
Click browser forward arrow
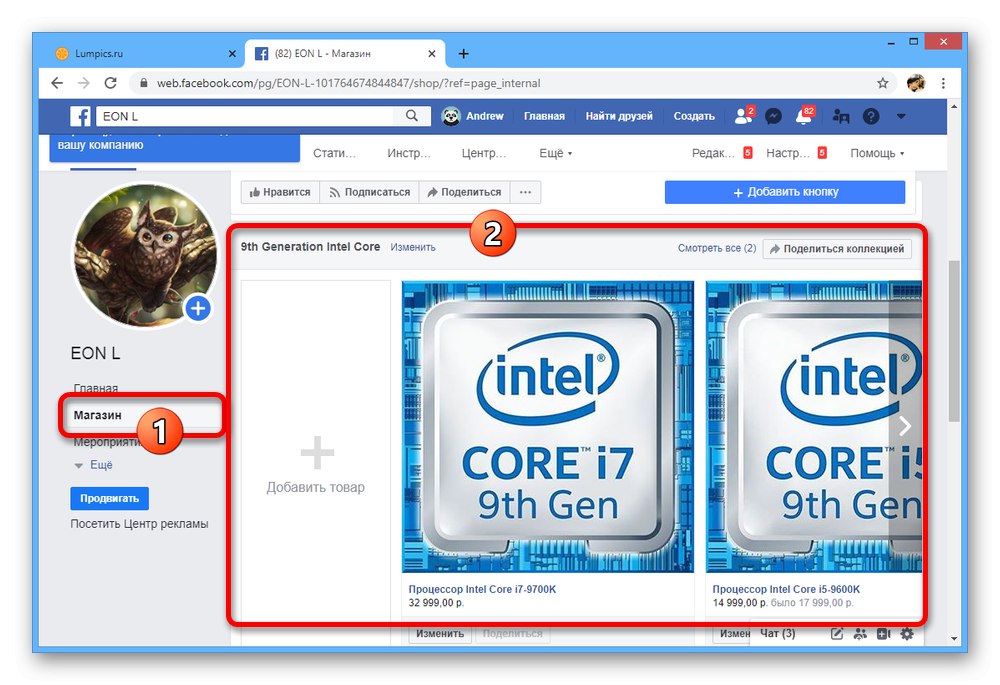[84, 83]
